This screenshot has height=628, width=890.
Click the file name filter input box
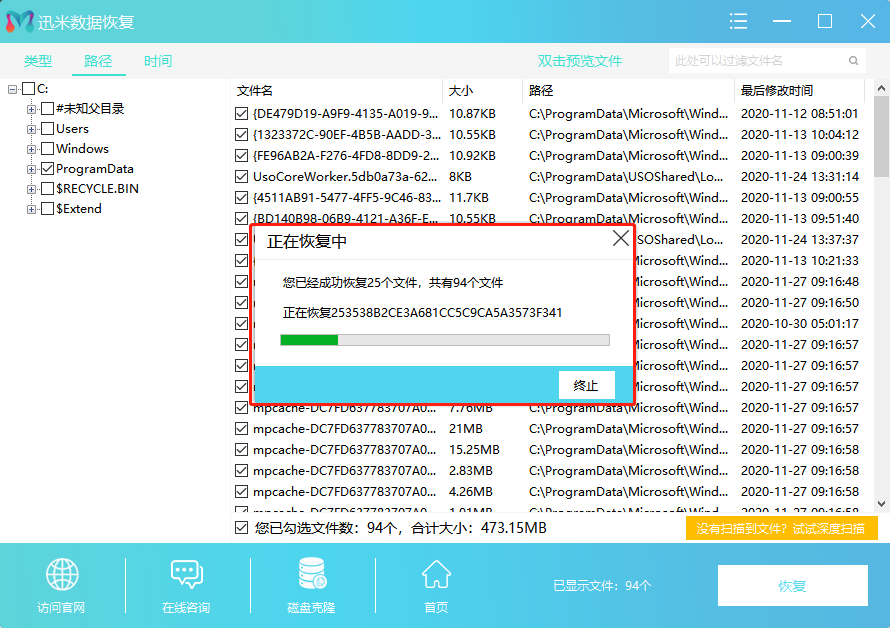click(x=765, y=61)
